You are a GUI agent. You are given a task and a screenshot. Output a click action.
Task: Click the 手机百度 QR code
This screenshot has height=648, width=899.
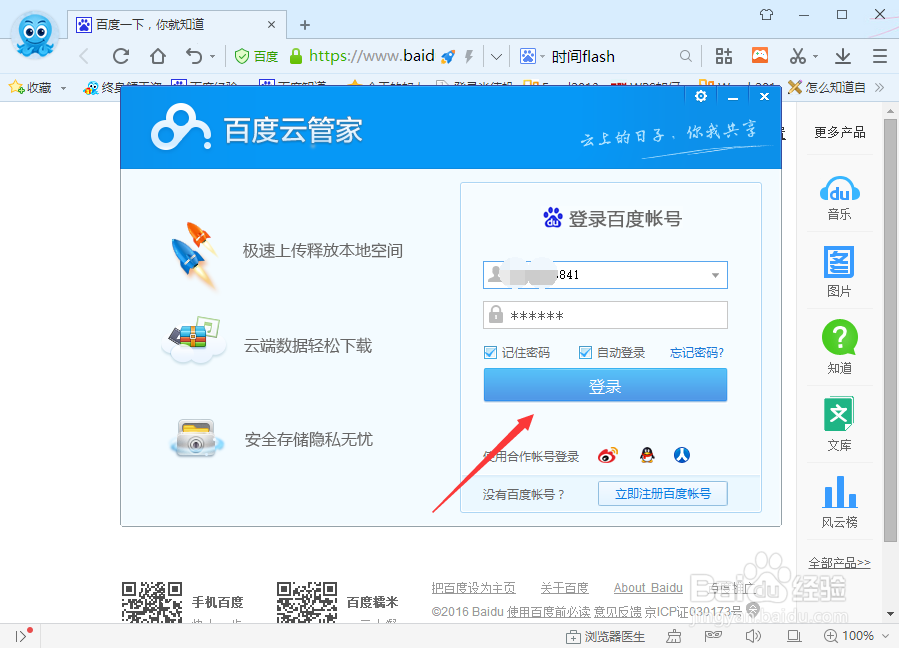152,602
